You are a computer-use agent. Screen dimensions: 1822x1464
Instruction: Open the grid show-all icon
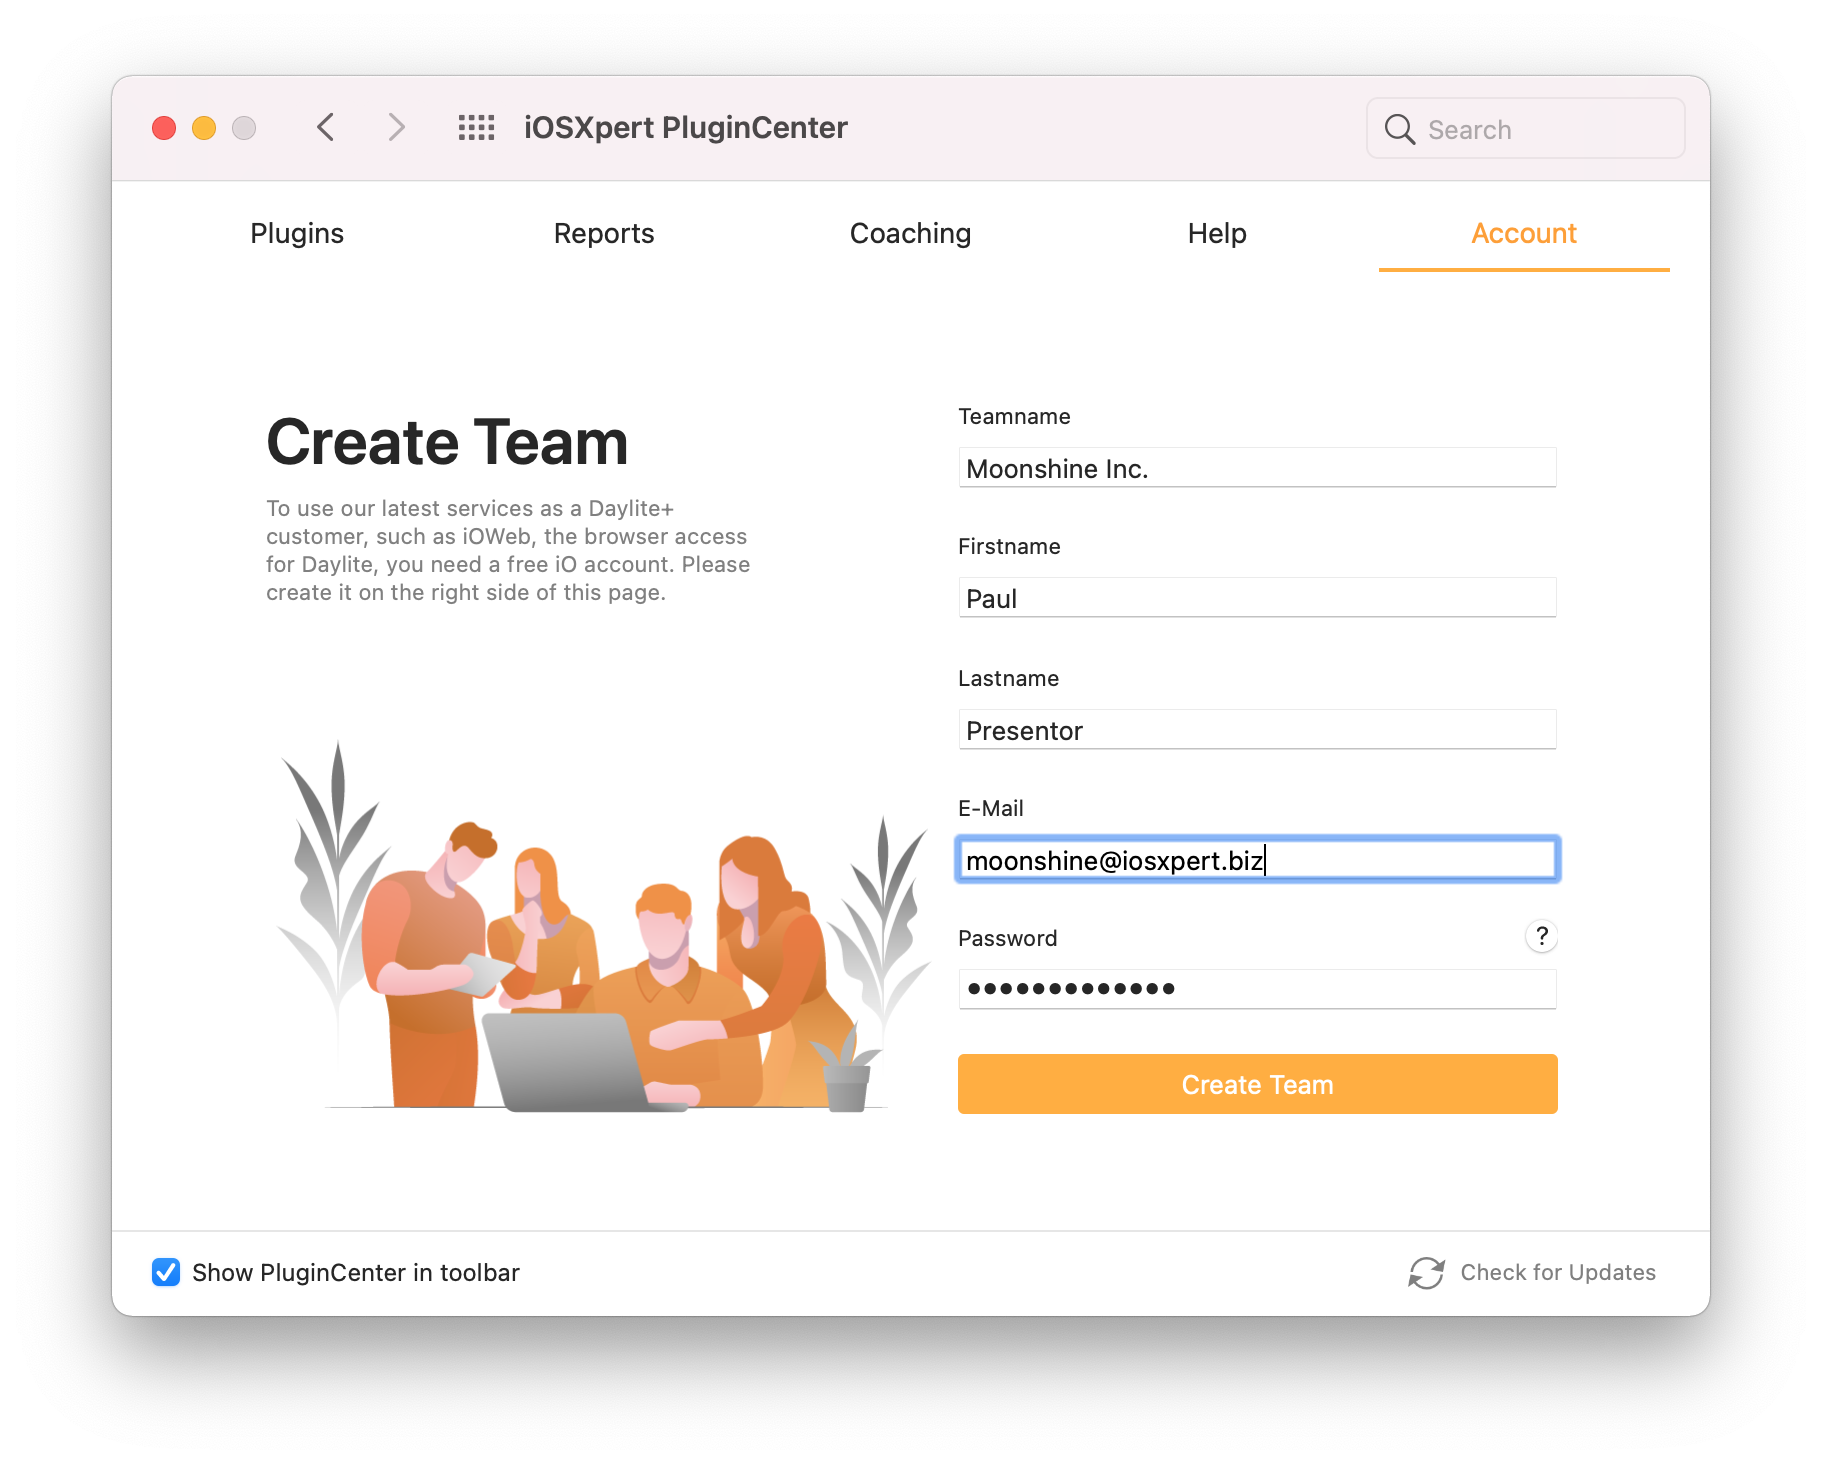tap(476, 127)
